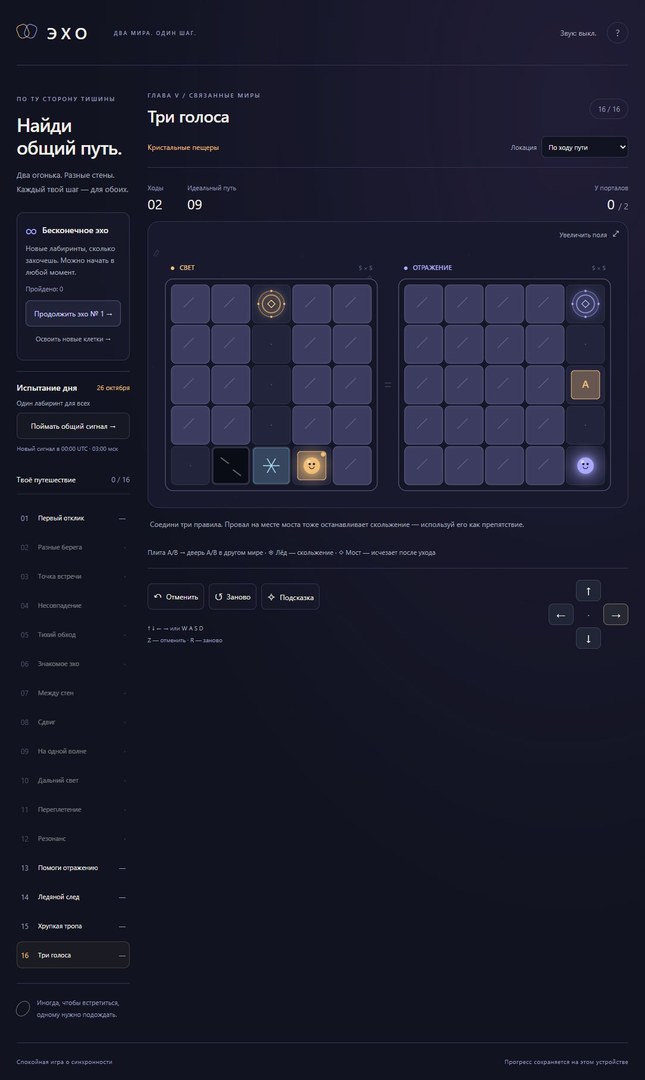Expand the board with Увеличить поля
The height and width of the screenshot is (1080, 645).
tap(589, 234)
